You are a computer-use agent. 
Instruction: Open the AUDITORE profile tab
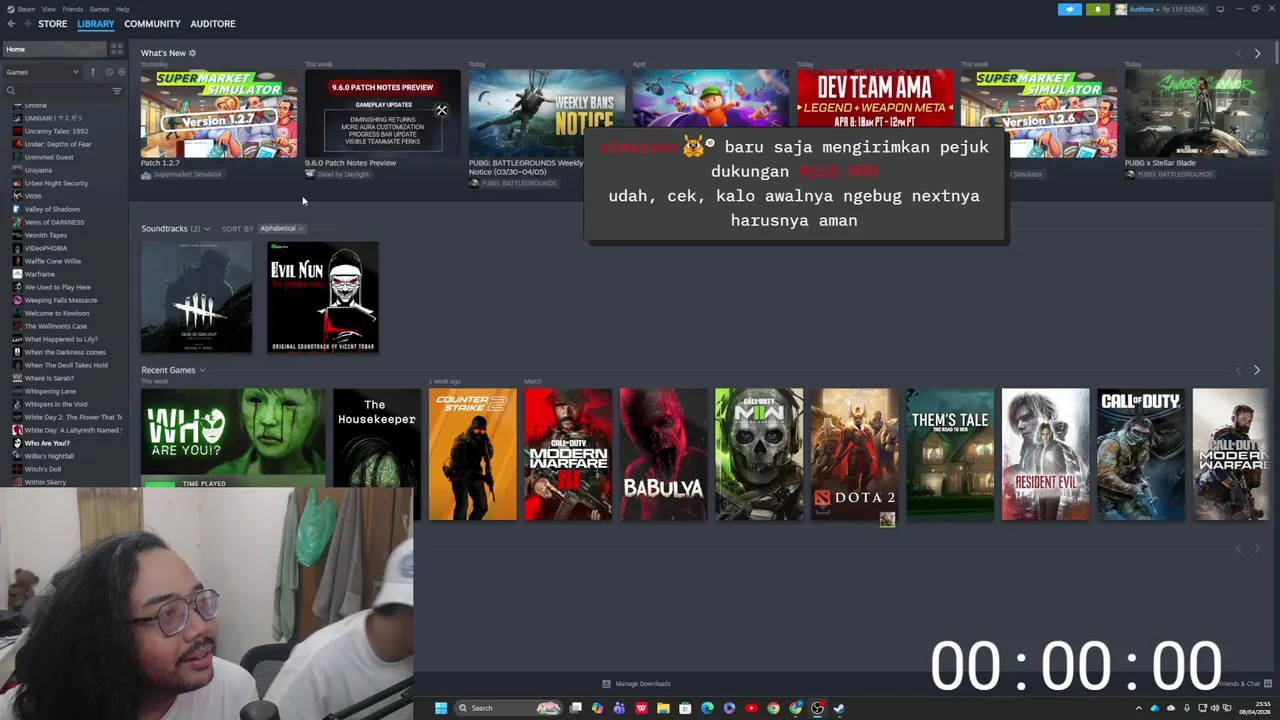click(x=213, y=24)
